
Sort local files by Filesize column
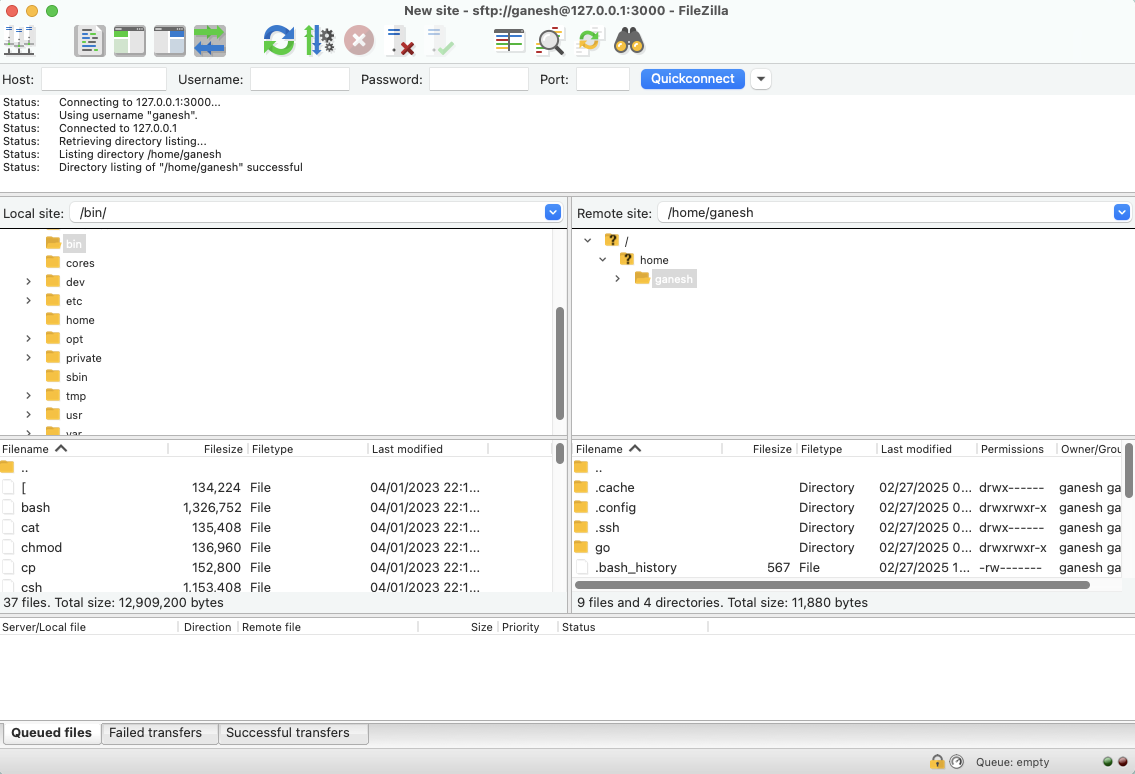pos(208,449)
